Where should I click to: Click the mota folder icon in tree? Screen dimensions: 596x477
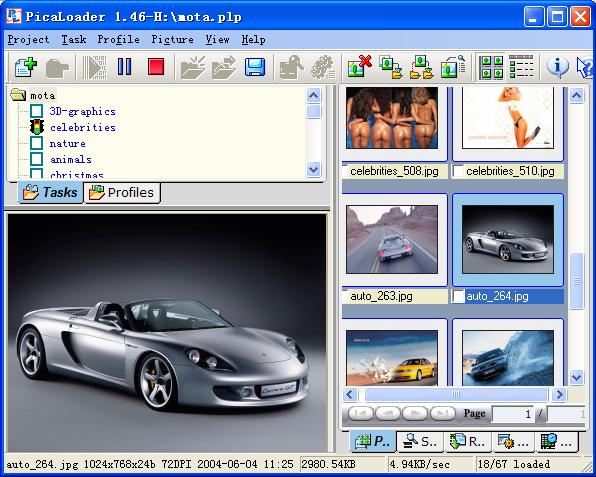click(18, 95)
